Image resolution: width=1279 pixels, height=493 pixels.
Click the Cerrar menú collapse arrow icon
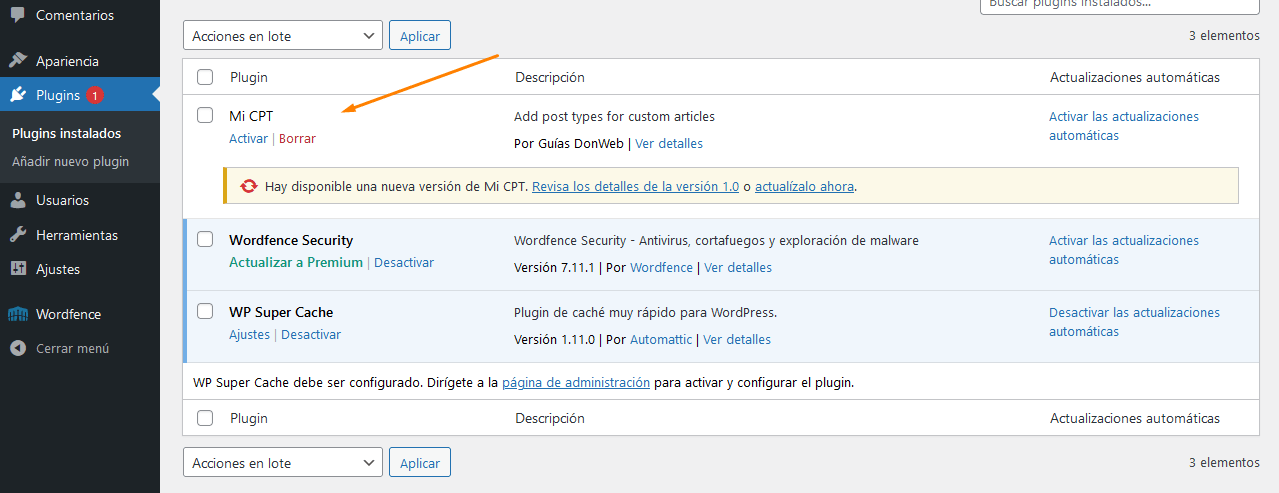click(x=18, y=349)
